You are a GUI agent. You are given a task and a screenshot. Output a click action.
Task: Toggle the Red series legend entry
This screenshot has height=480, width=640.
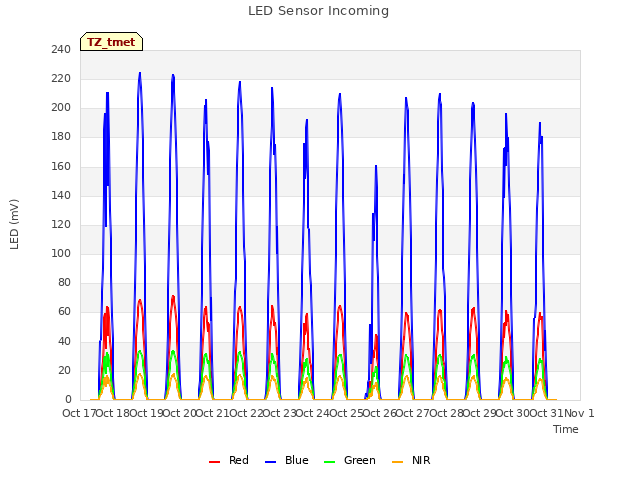click(x=229, y=460)
